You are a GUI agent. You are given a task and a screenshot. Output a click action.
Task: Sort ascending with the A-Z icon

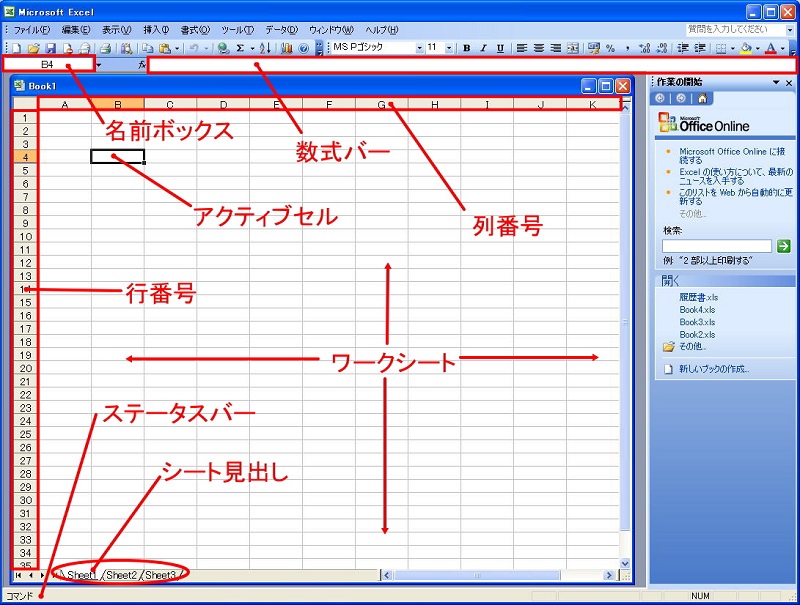(x=265, y=48)
